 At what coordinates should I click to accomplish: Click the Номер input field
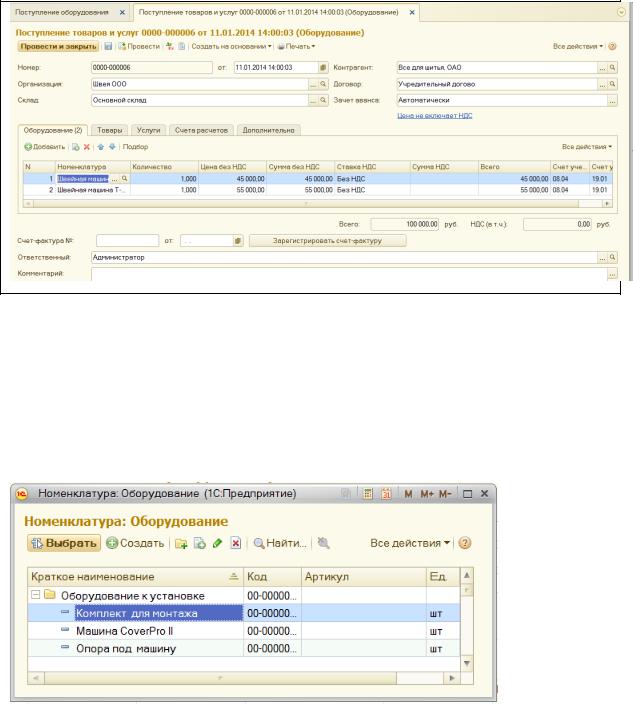tap(151, 67)
